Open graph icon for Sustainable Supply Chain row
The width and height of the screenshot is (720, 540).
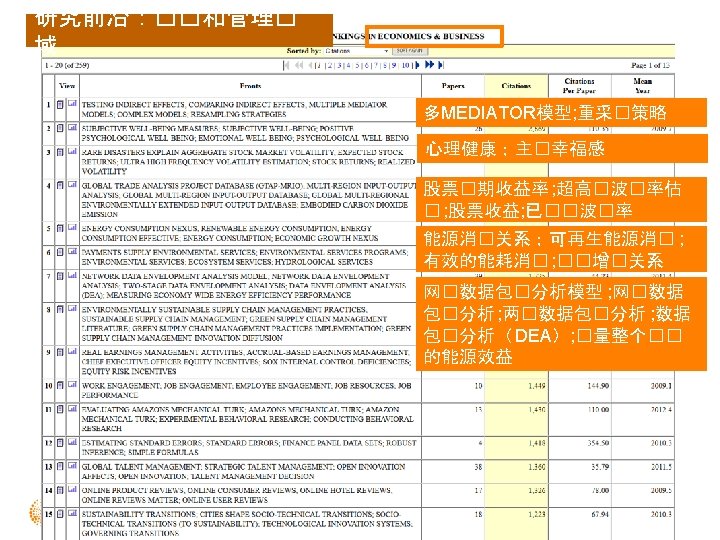[72, 309]
